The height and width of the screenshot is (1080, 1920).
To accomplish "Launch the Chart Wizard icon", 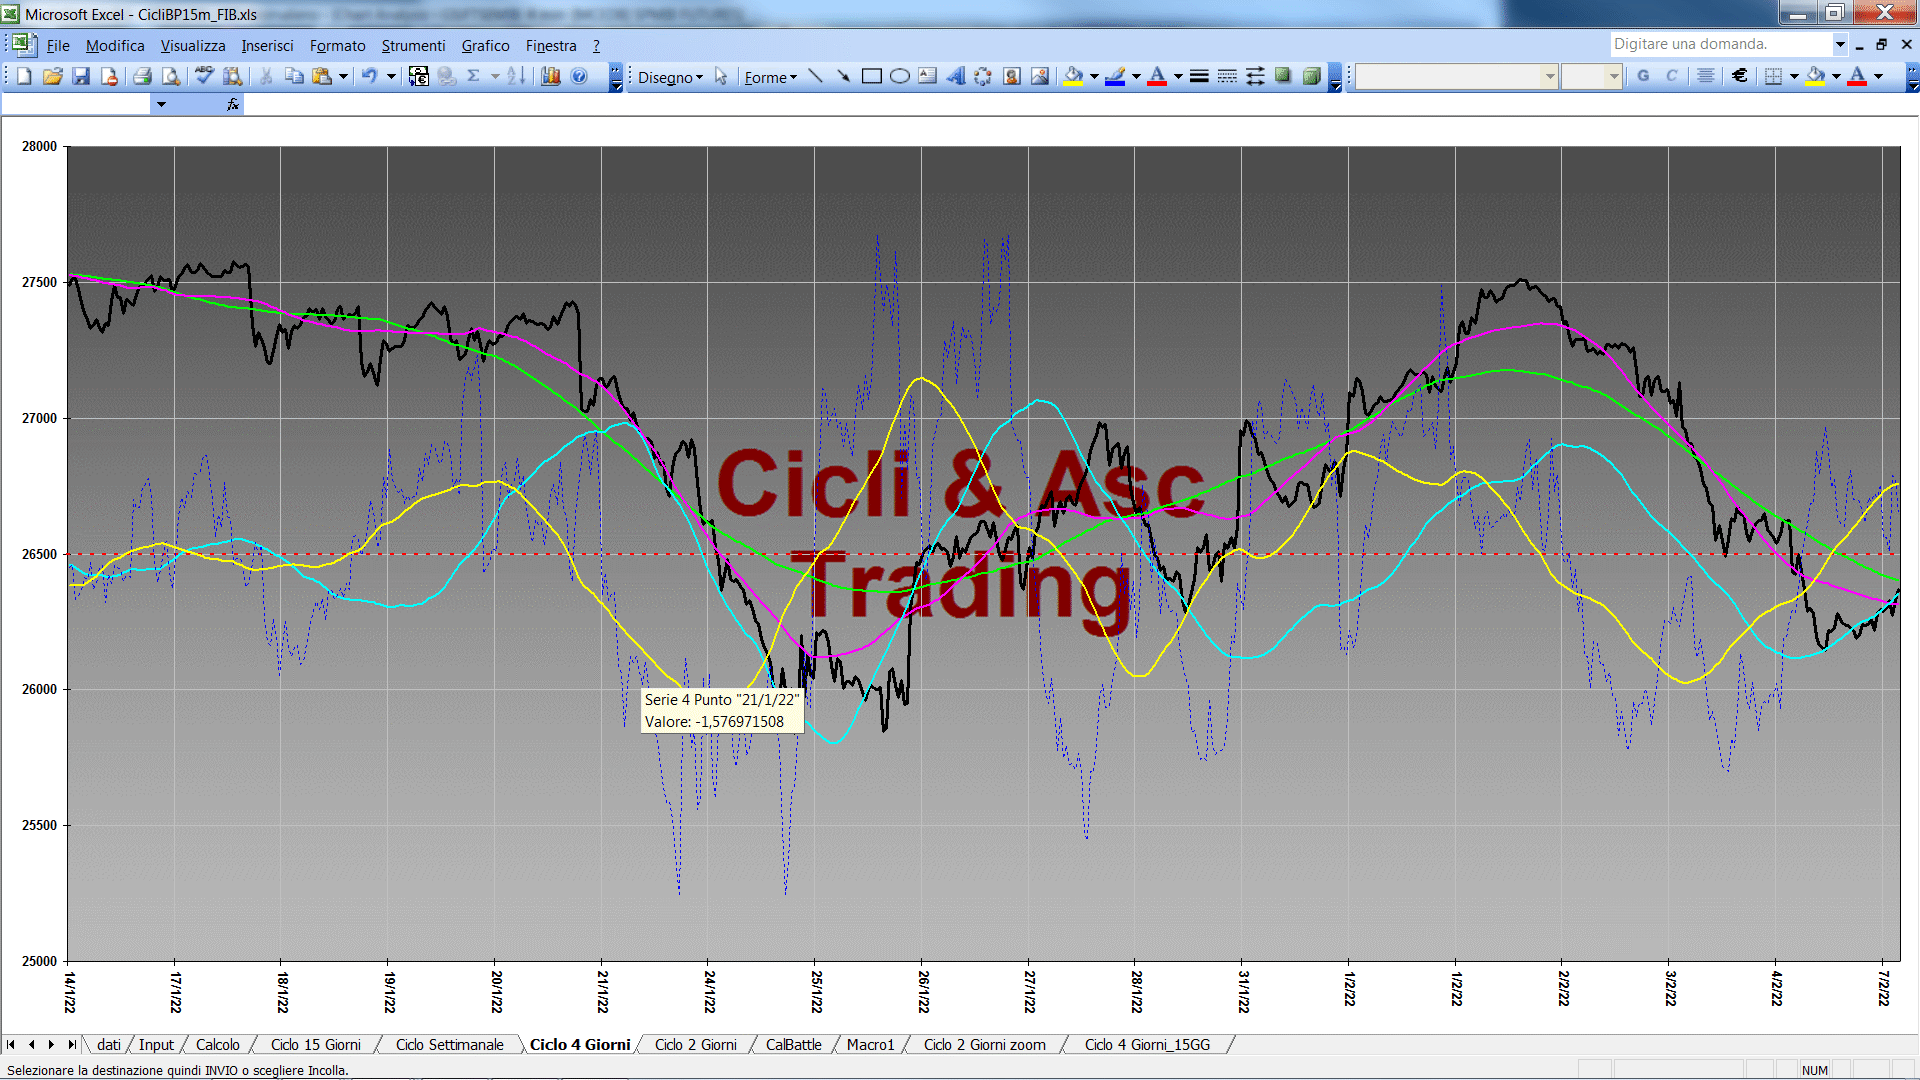I will (551, 76).
